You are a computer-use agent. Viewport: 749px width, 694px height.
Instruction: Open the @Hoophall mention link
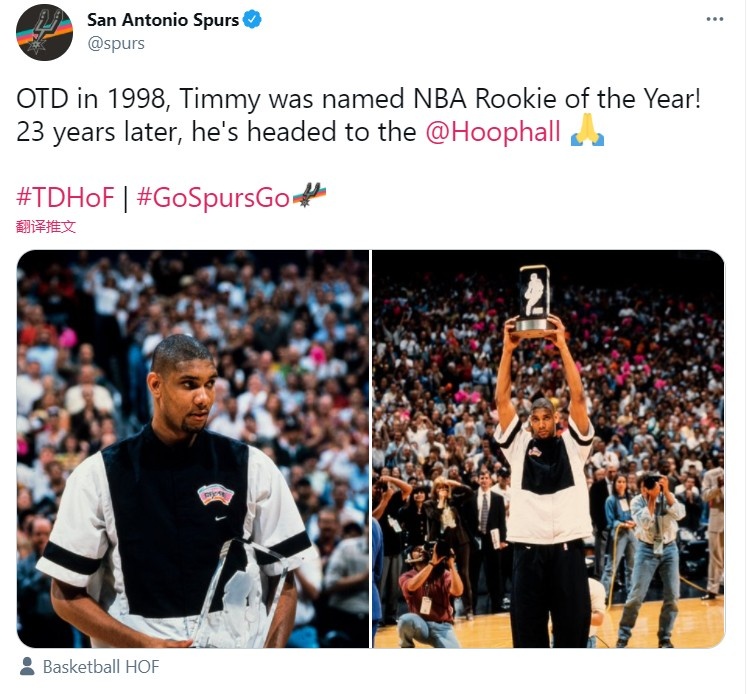click(x=492, y=132)
